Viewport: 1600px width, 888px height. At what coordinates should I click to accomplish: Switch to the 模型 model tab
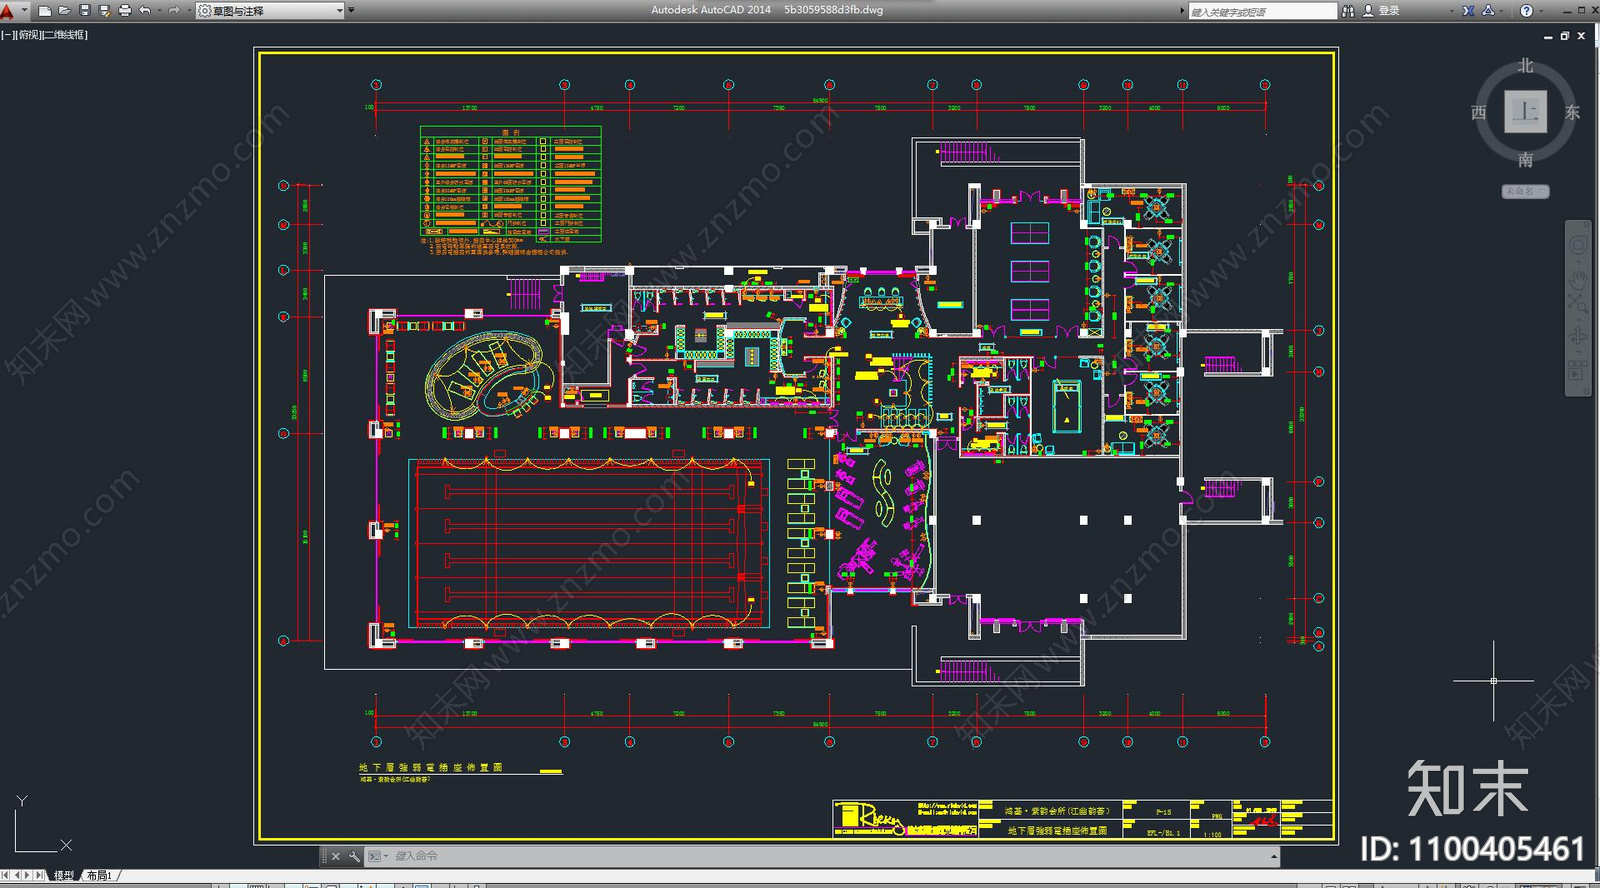coord(64,875)
